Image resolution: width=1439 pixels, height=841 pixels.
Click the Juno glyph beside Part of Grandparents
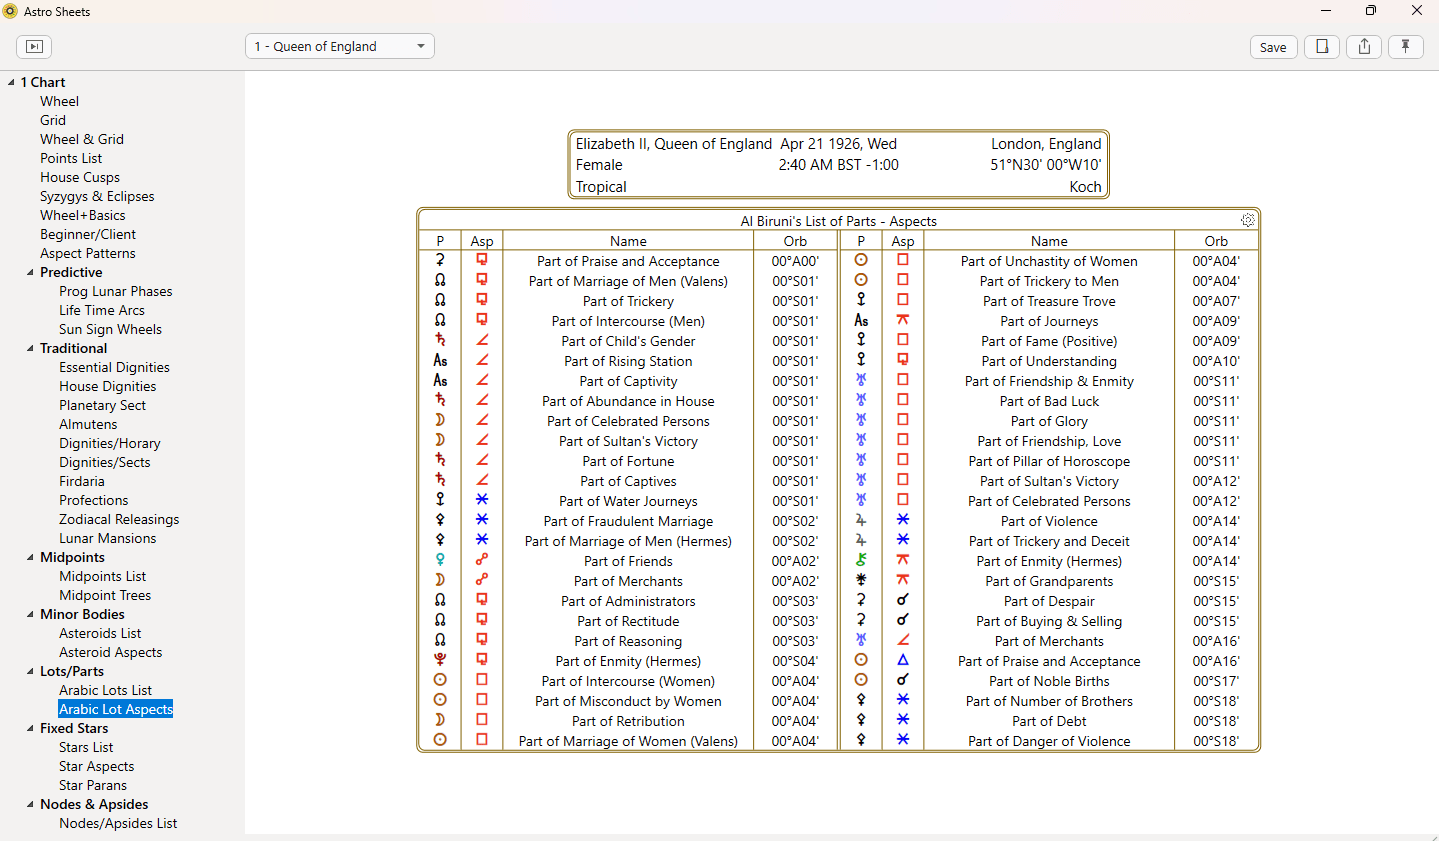click(861, 580)
